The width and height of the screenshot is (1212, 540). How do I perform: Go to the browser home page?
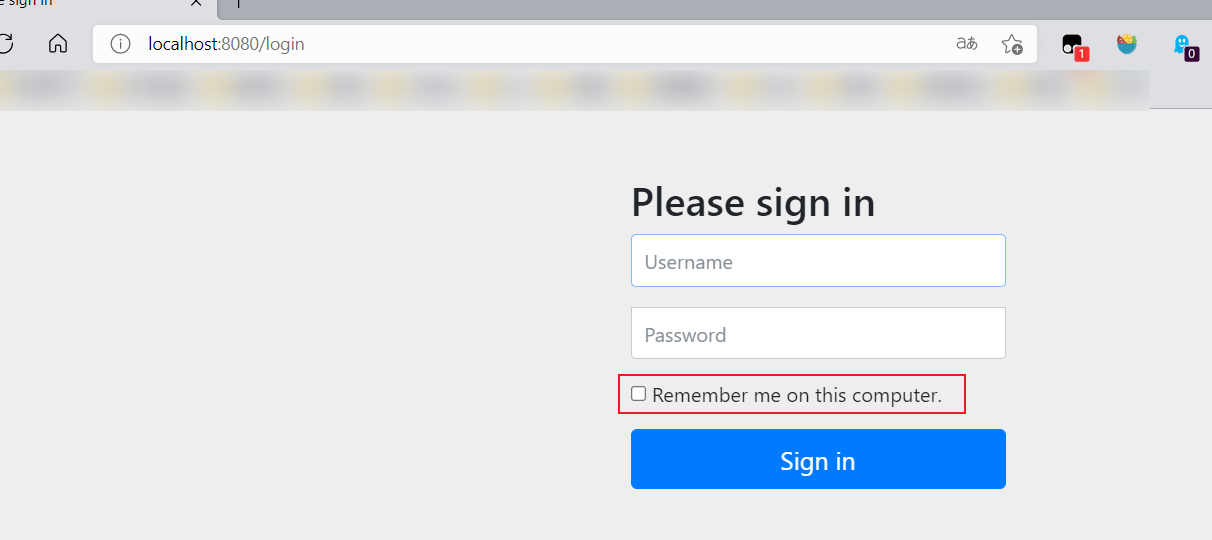[x=58, y=44]
